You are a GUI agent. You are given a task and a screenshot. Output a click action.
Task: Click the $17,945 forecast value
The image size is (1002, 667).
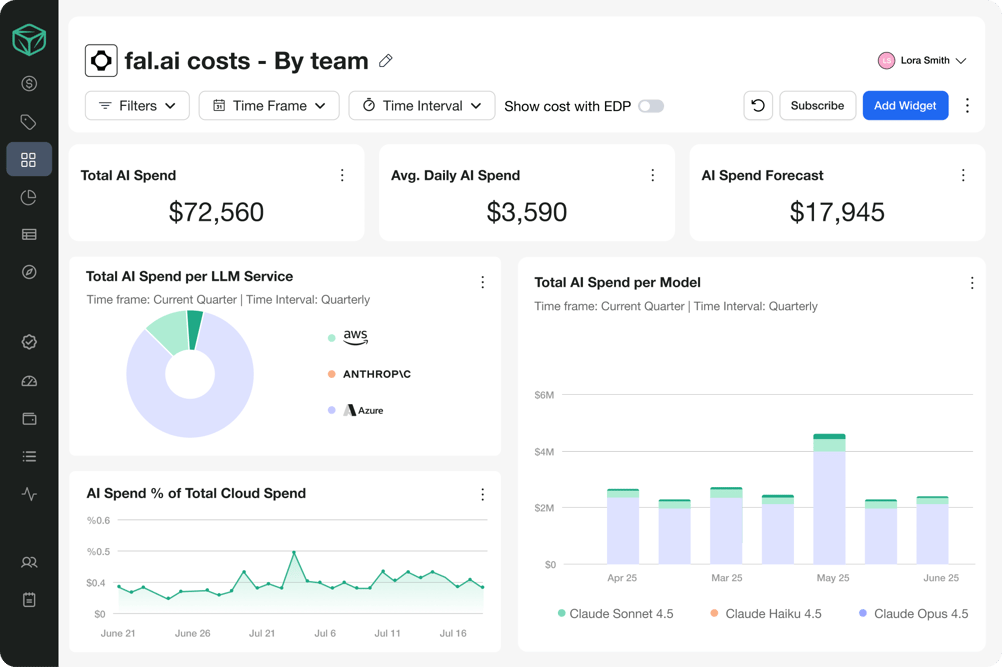(x=837, y=212)
